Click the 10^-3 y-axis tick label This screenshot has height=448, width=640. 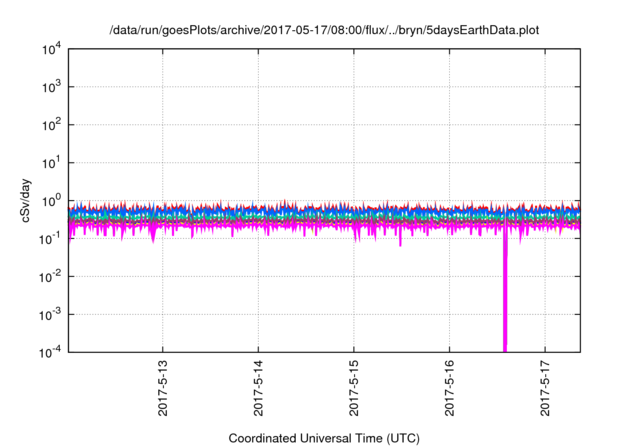tap(51, 315)
